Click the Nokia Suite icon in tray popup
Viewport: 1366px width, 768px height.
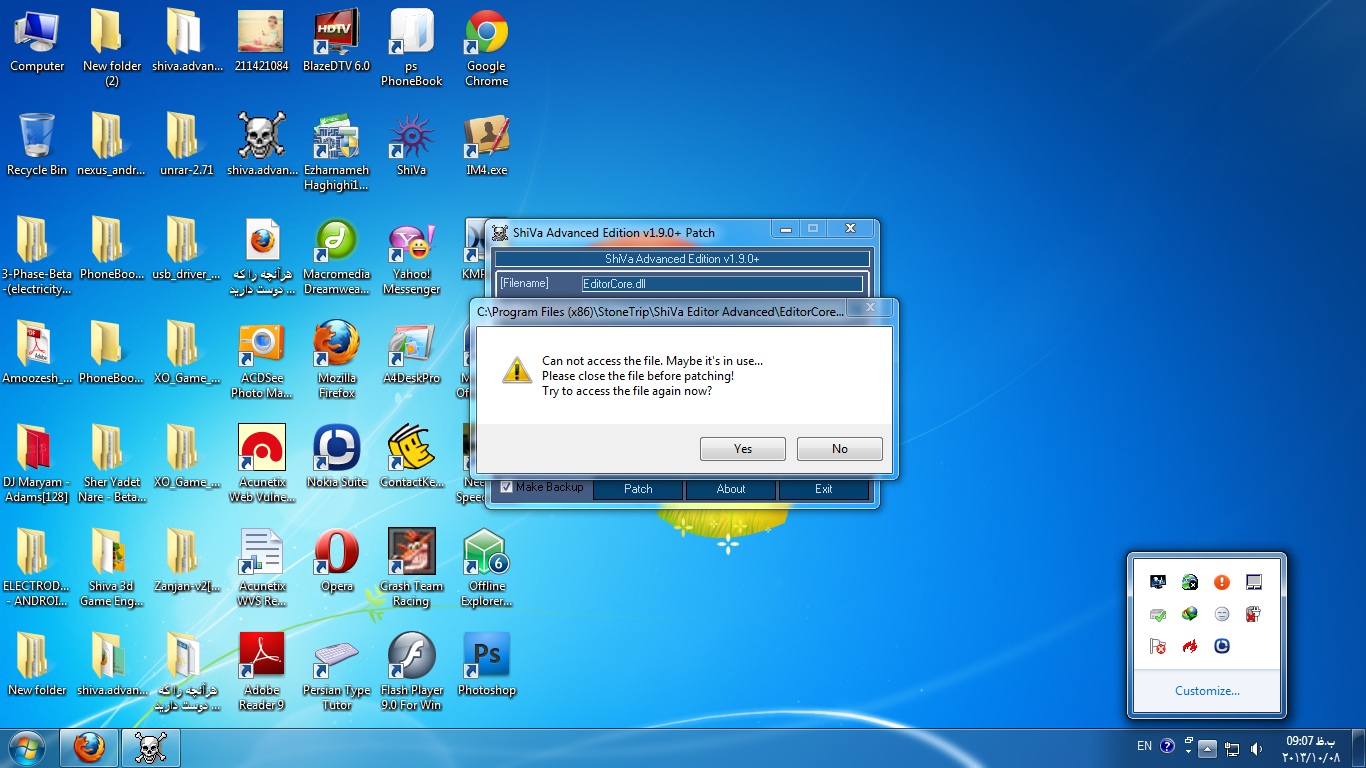pos(1221,646)
